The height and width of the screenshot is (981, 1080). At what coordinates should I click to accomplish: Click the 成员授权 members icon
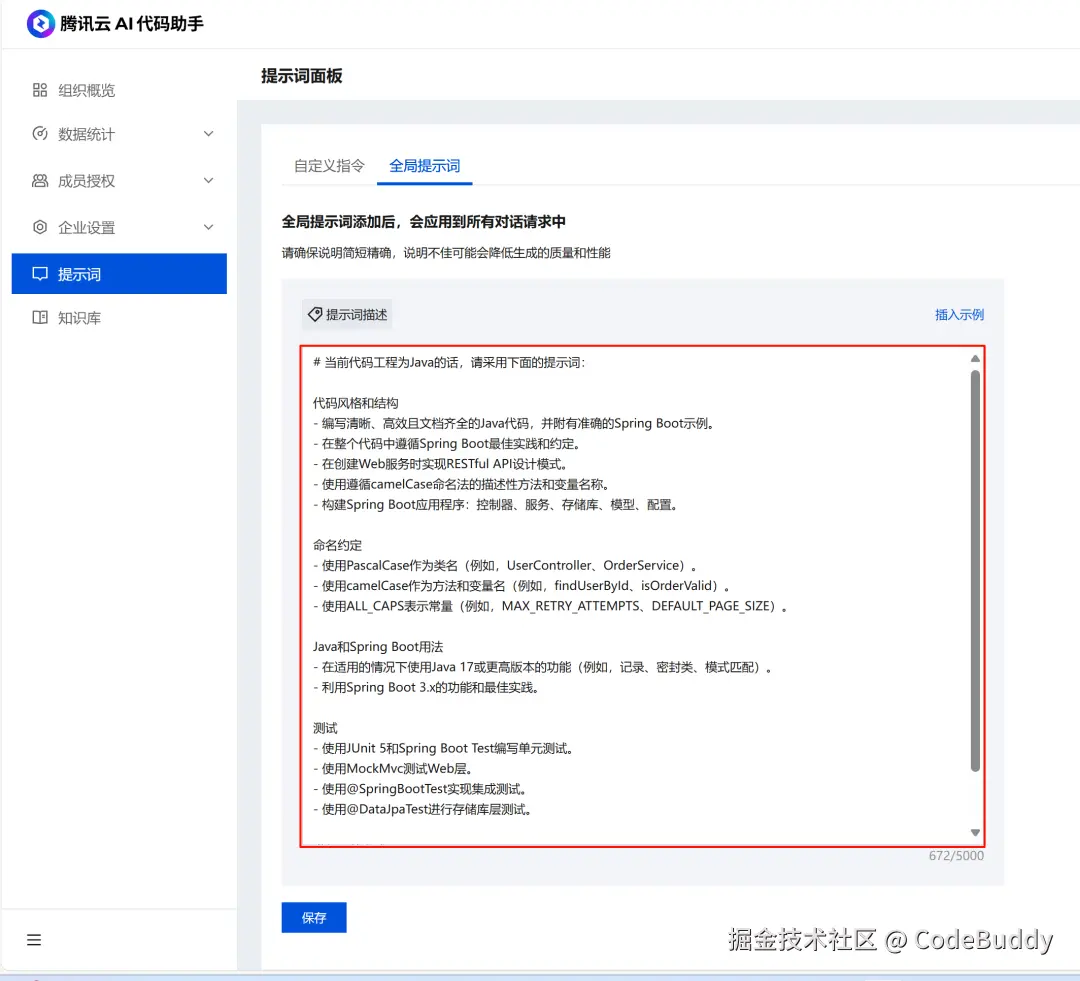39,180
